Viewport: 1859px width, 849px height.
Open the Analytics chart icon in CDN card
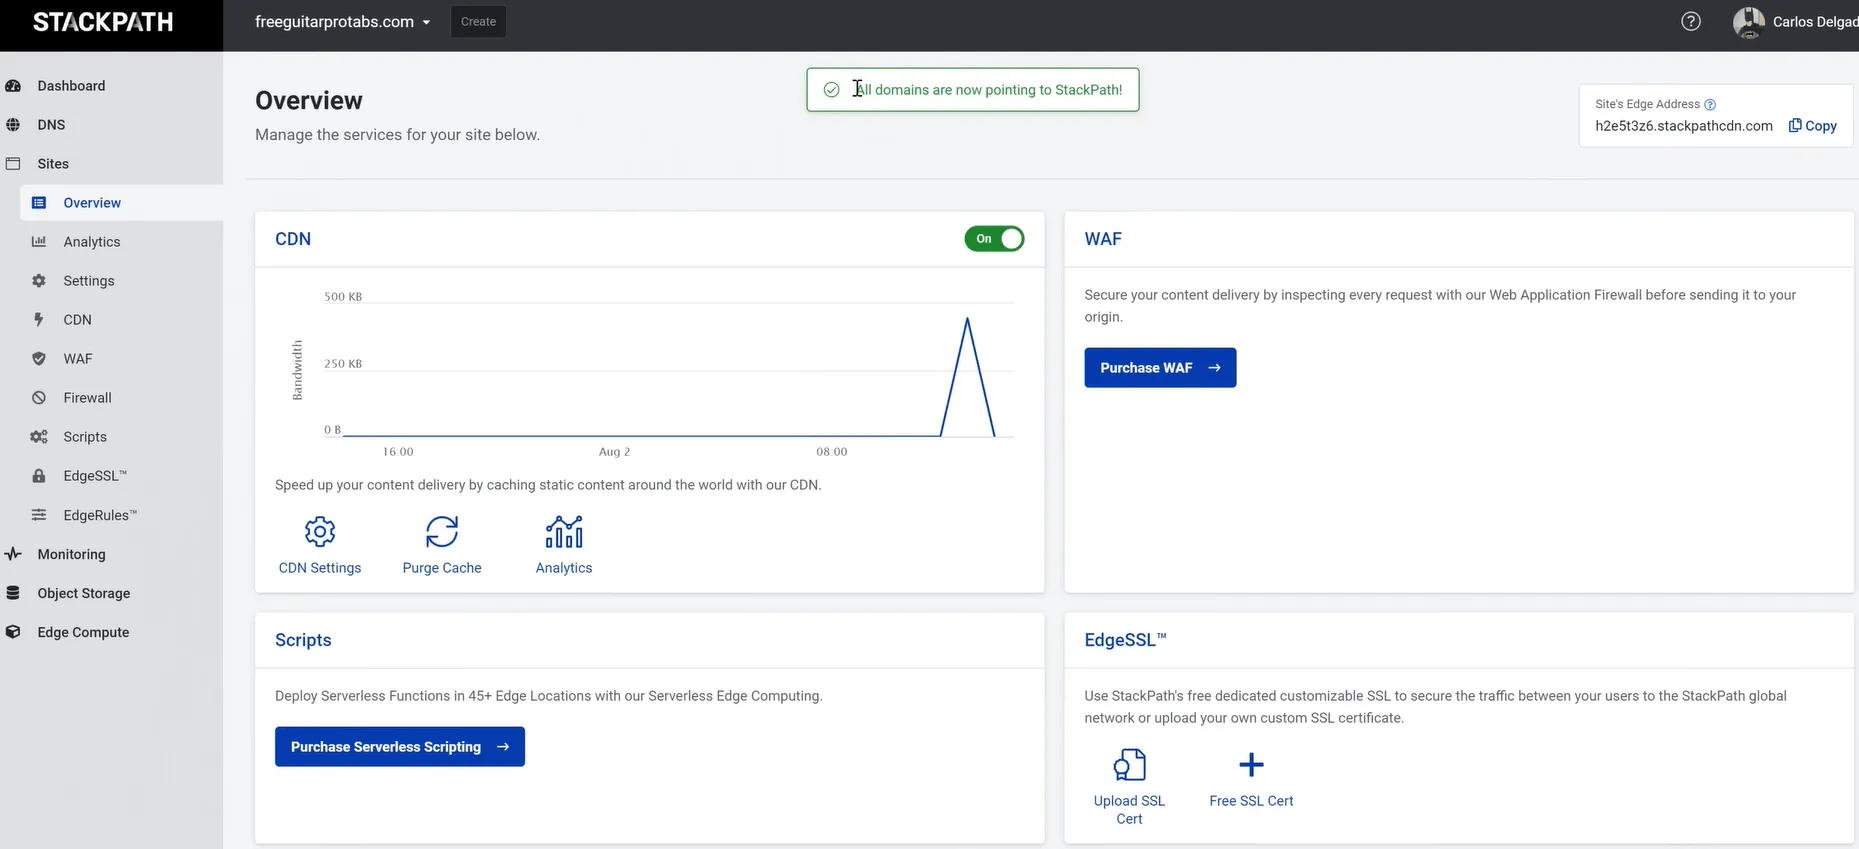(x=564, y=532)
